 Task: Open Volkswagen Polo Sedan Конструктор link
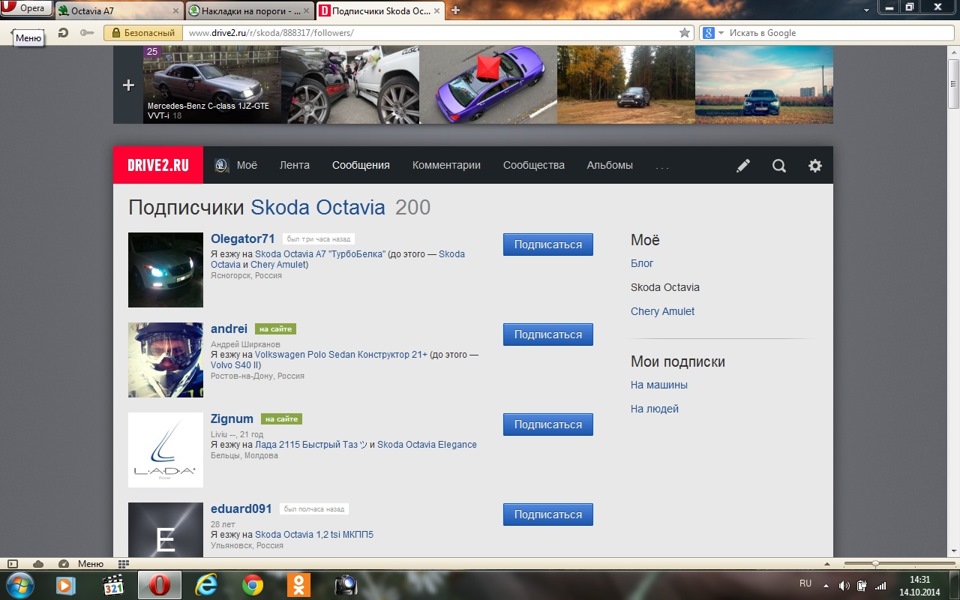tap(341, 354)
